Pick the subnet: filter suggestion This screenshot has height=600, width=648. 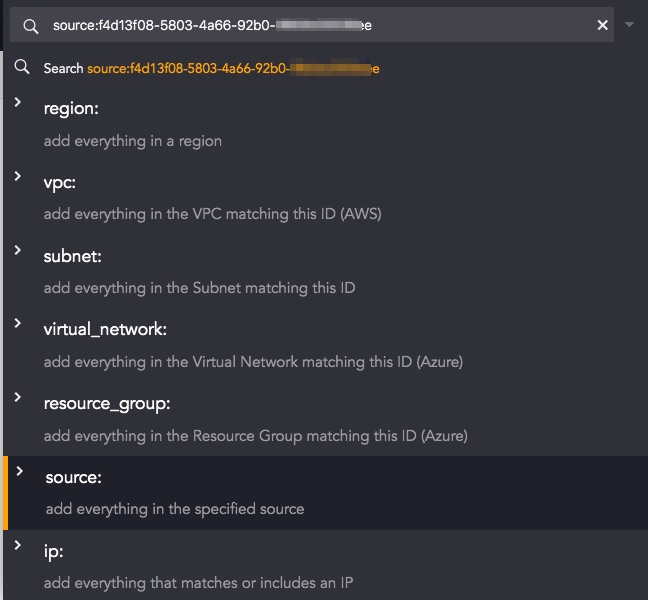pyautogui.click(x=326, y=271)
